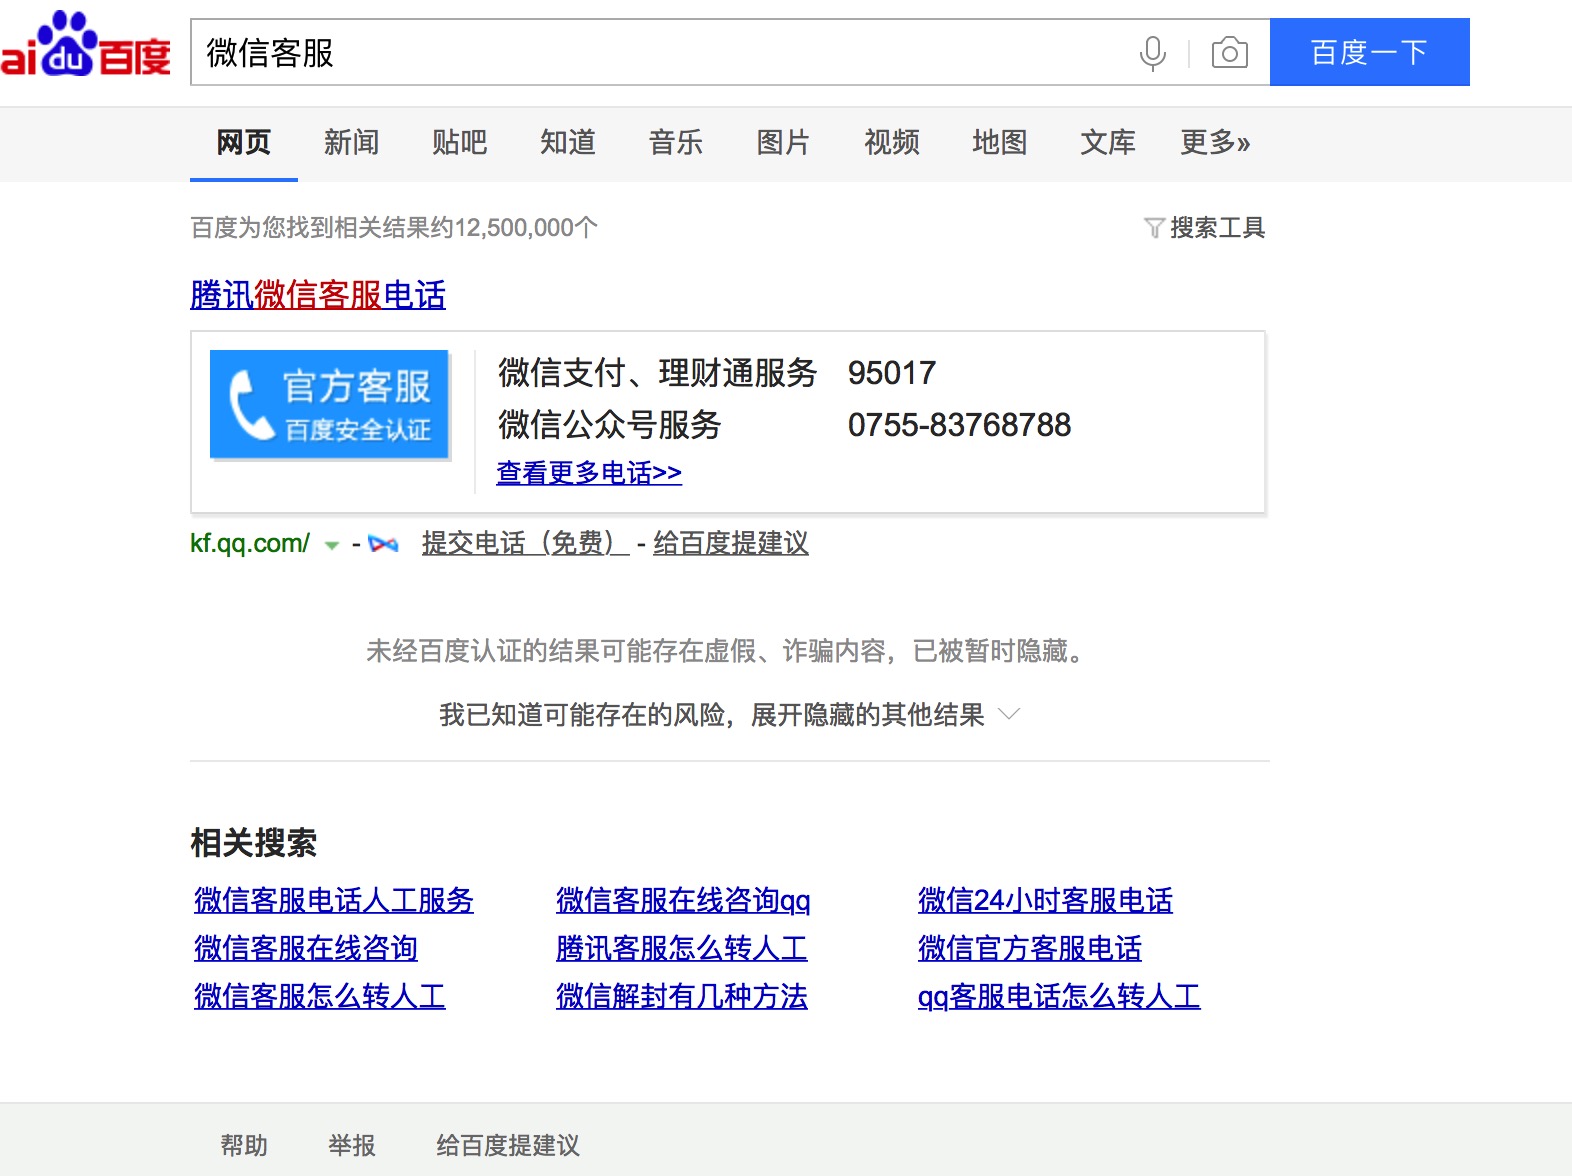Open related search 微信官方客服电话

[x=1030, y=948]
